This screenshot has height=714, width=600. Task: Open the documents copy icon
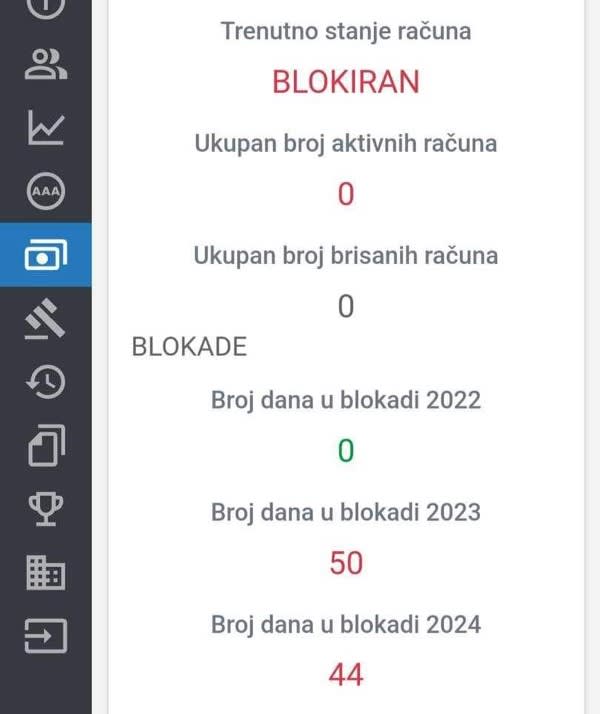[x=46, y=445]
